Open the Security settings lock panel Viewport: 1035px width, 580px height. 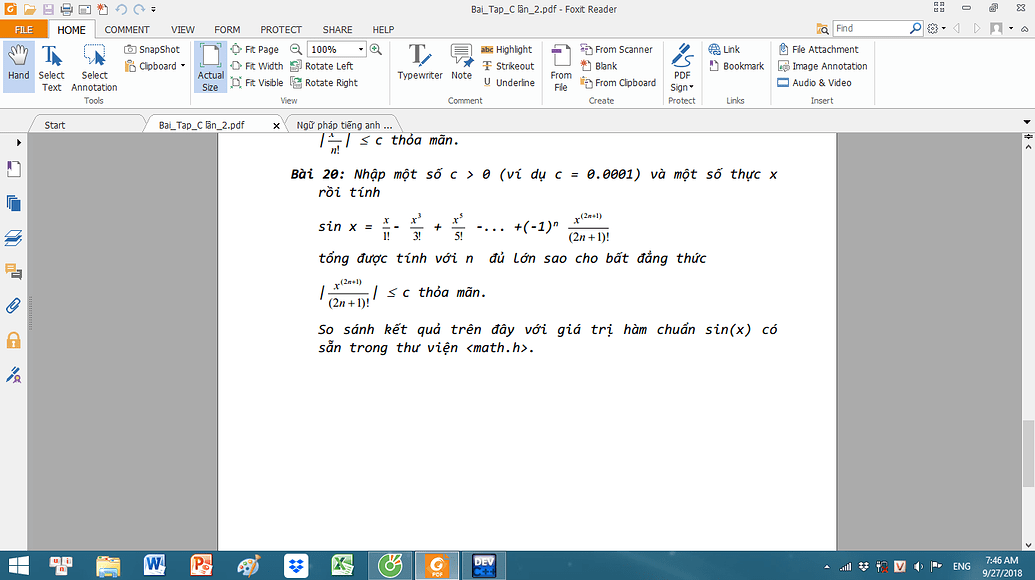pyautogui.click(x=14, y=340)
